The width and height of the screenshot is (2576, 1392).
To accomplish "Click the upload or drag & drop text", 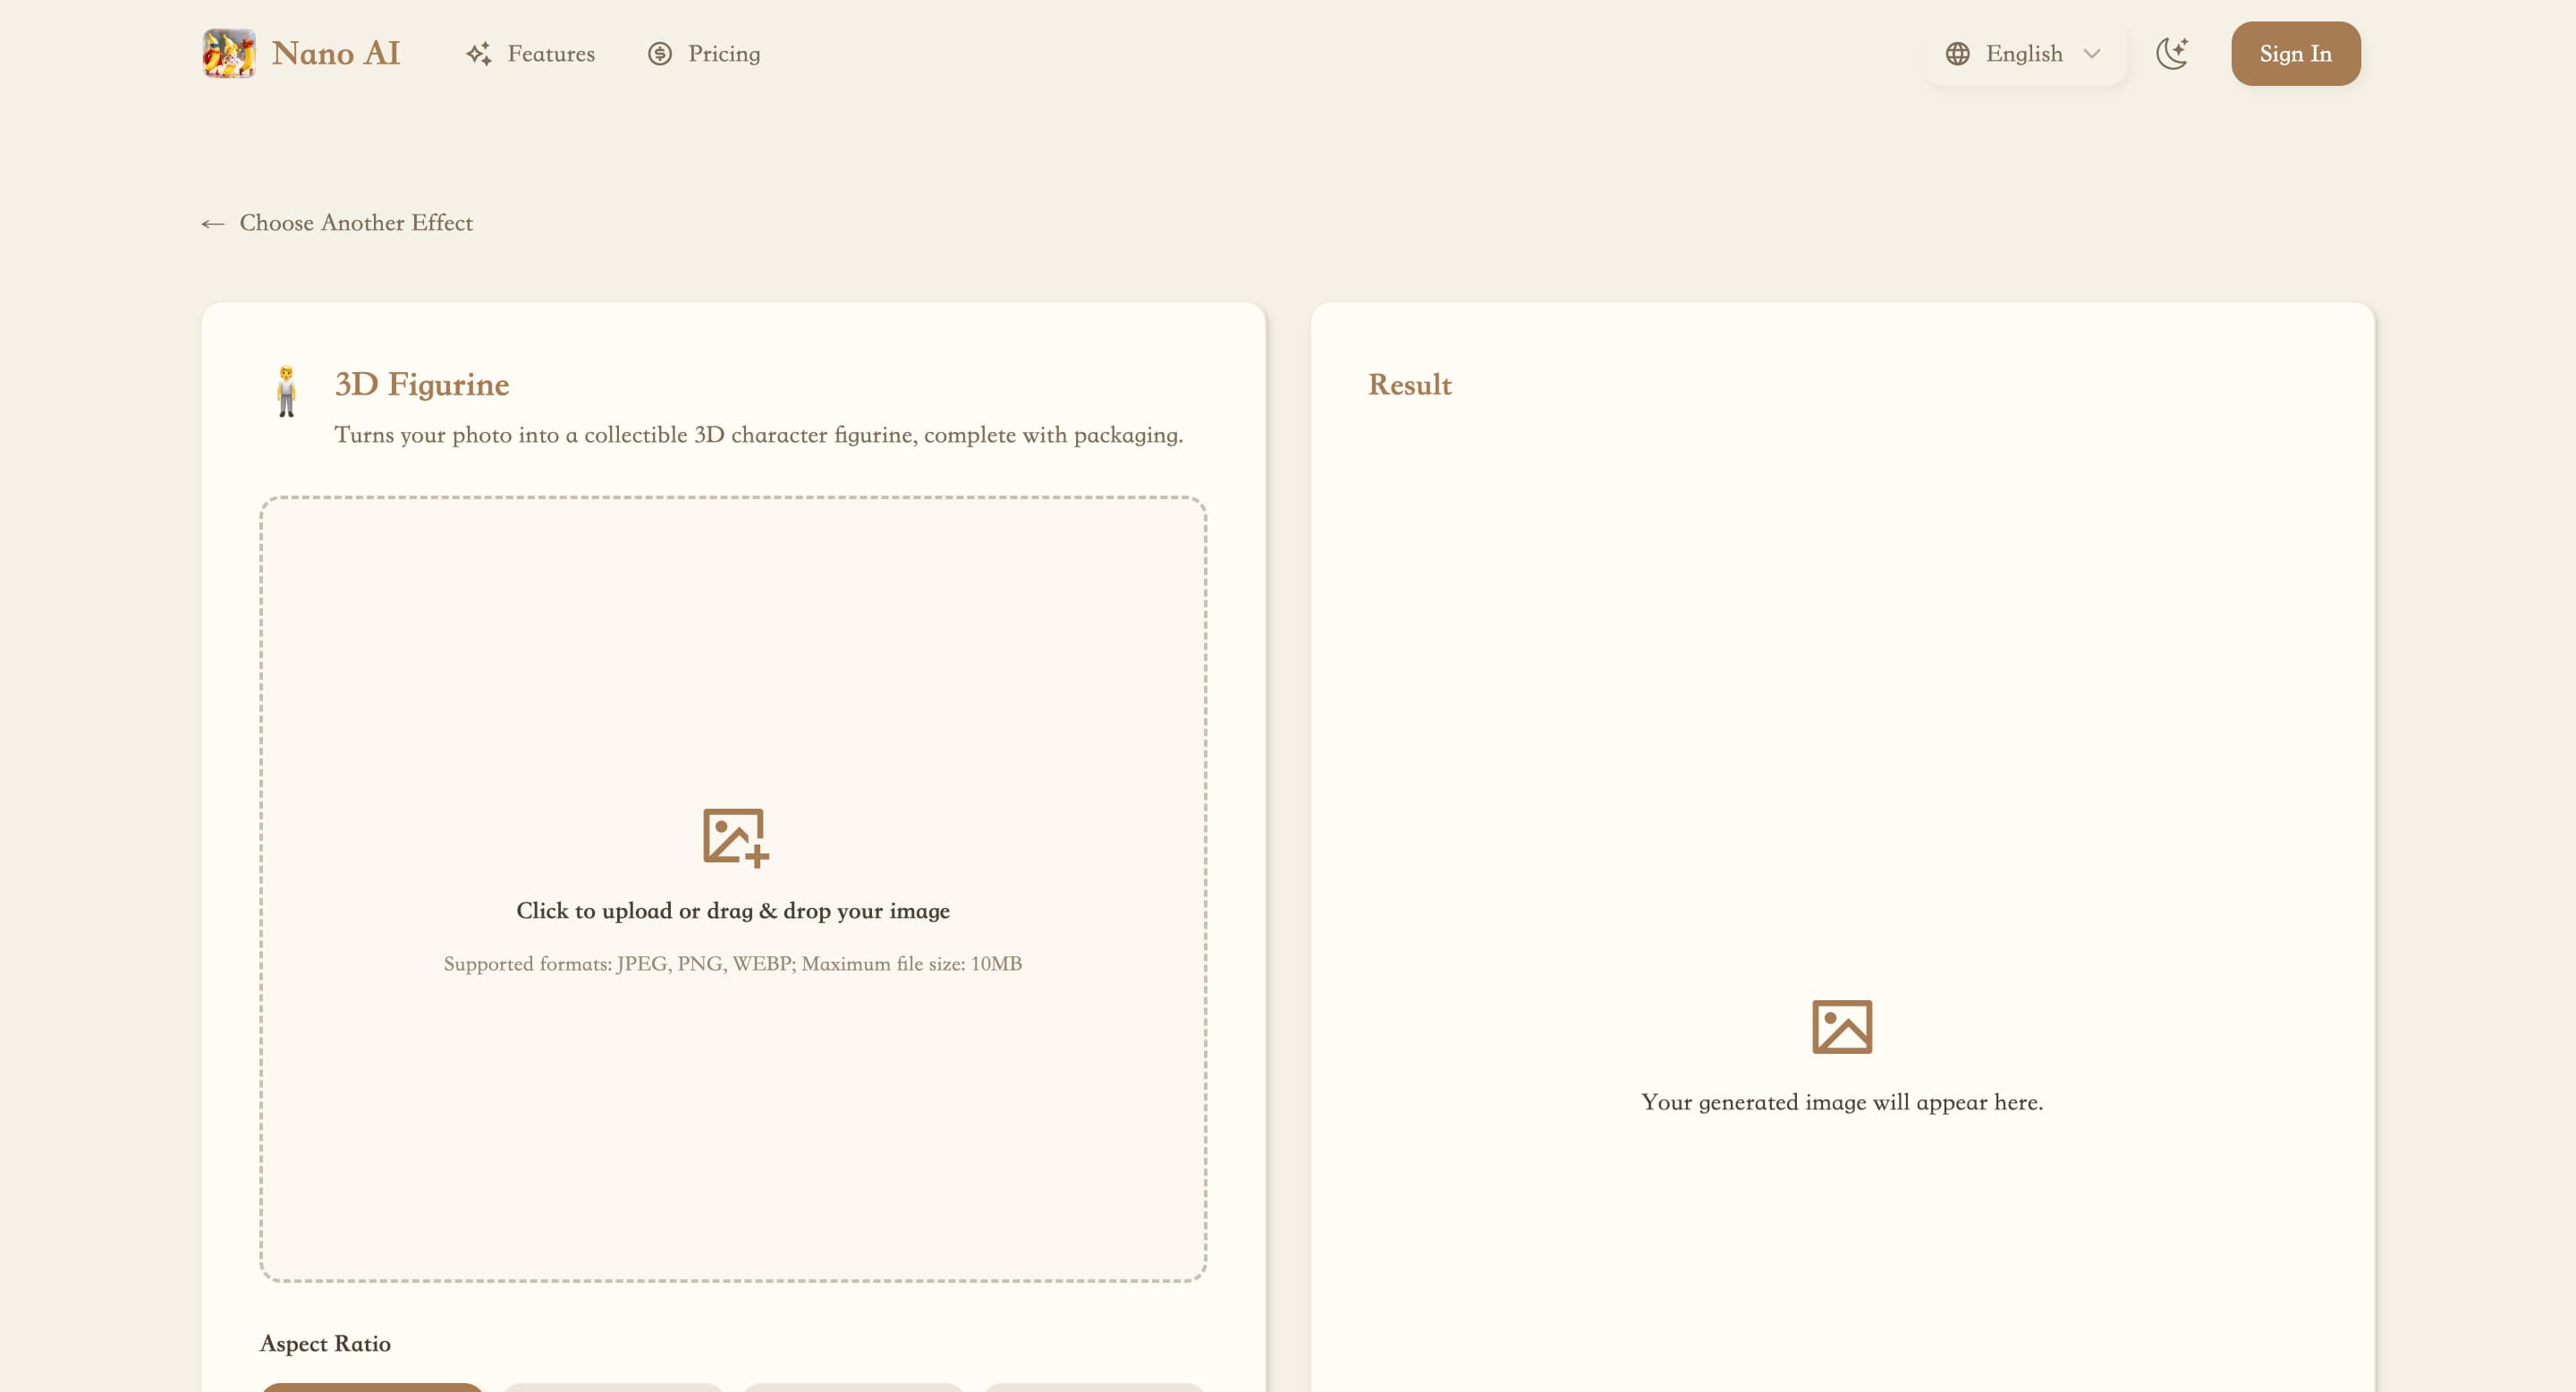I will point(733,911).
